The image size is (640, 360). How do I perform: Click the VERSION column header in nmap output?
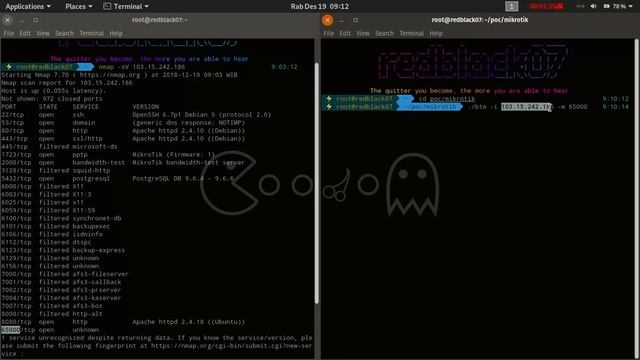click(146, 107)
